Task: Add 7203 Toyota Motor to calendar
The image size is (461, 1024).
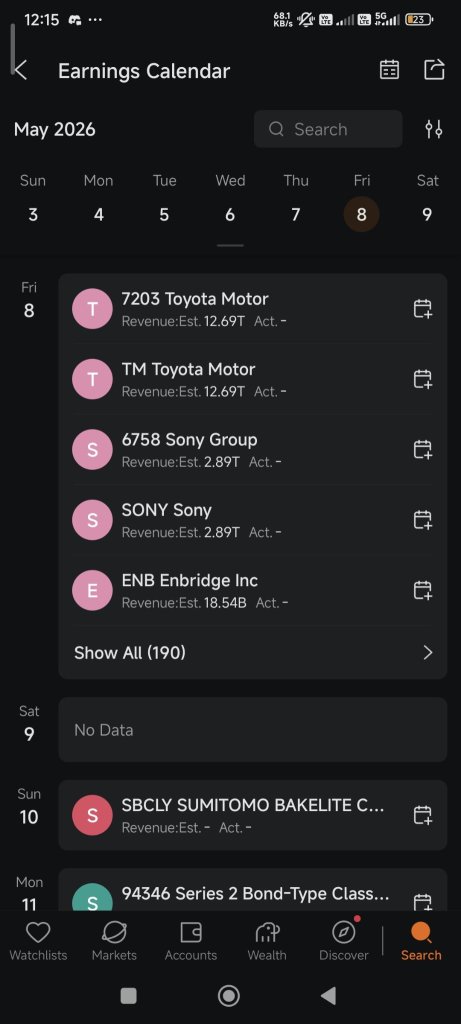Action: [422, 308]
